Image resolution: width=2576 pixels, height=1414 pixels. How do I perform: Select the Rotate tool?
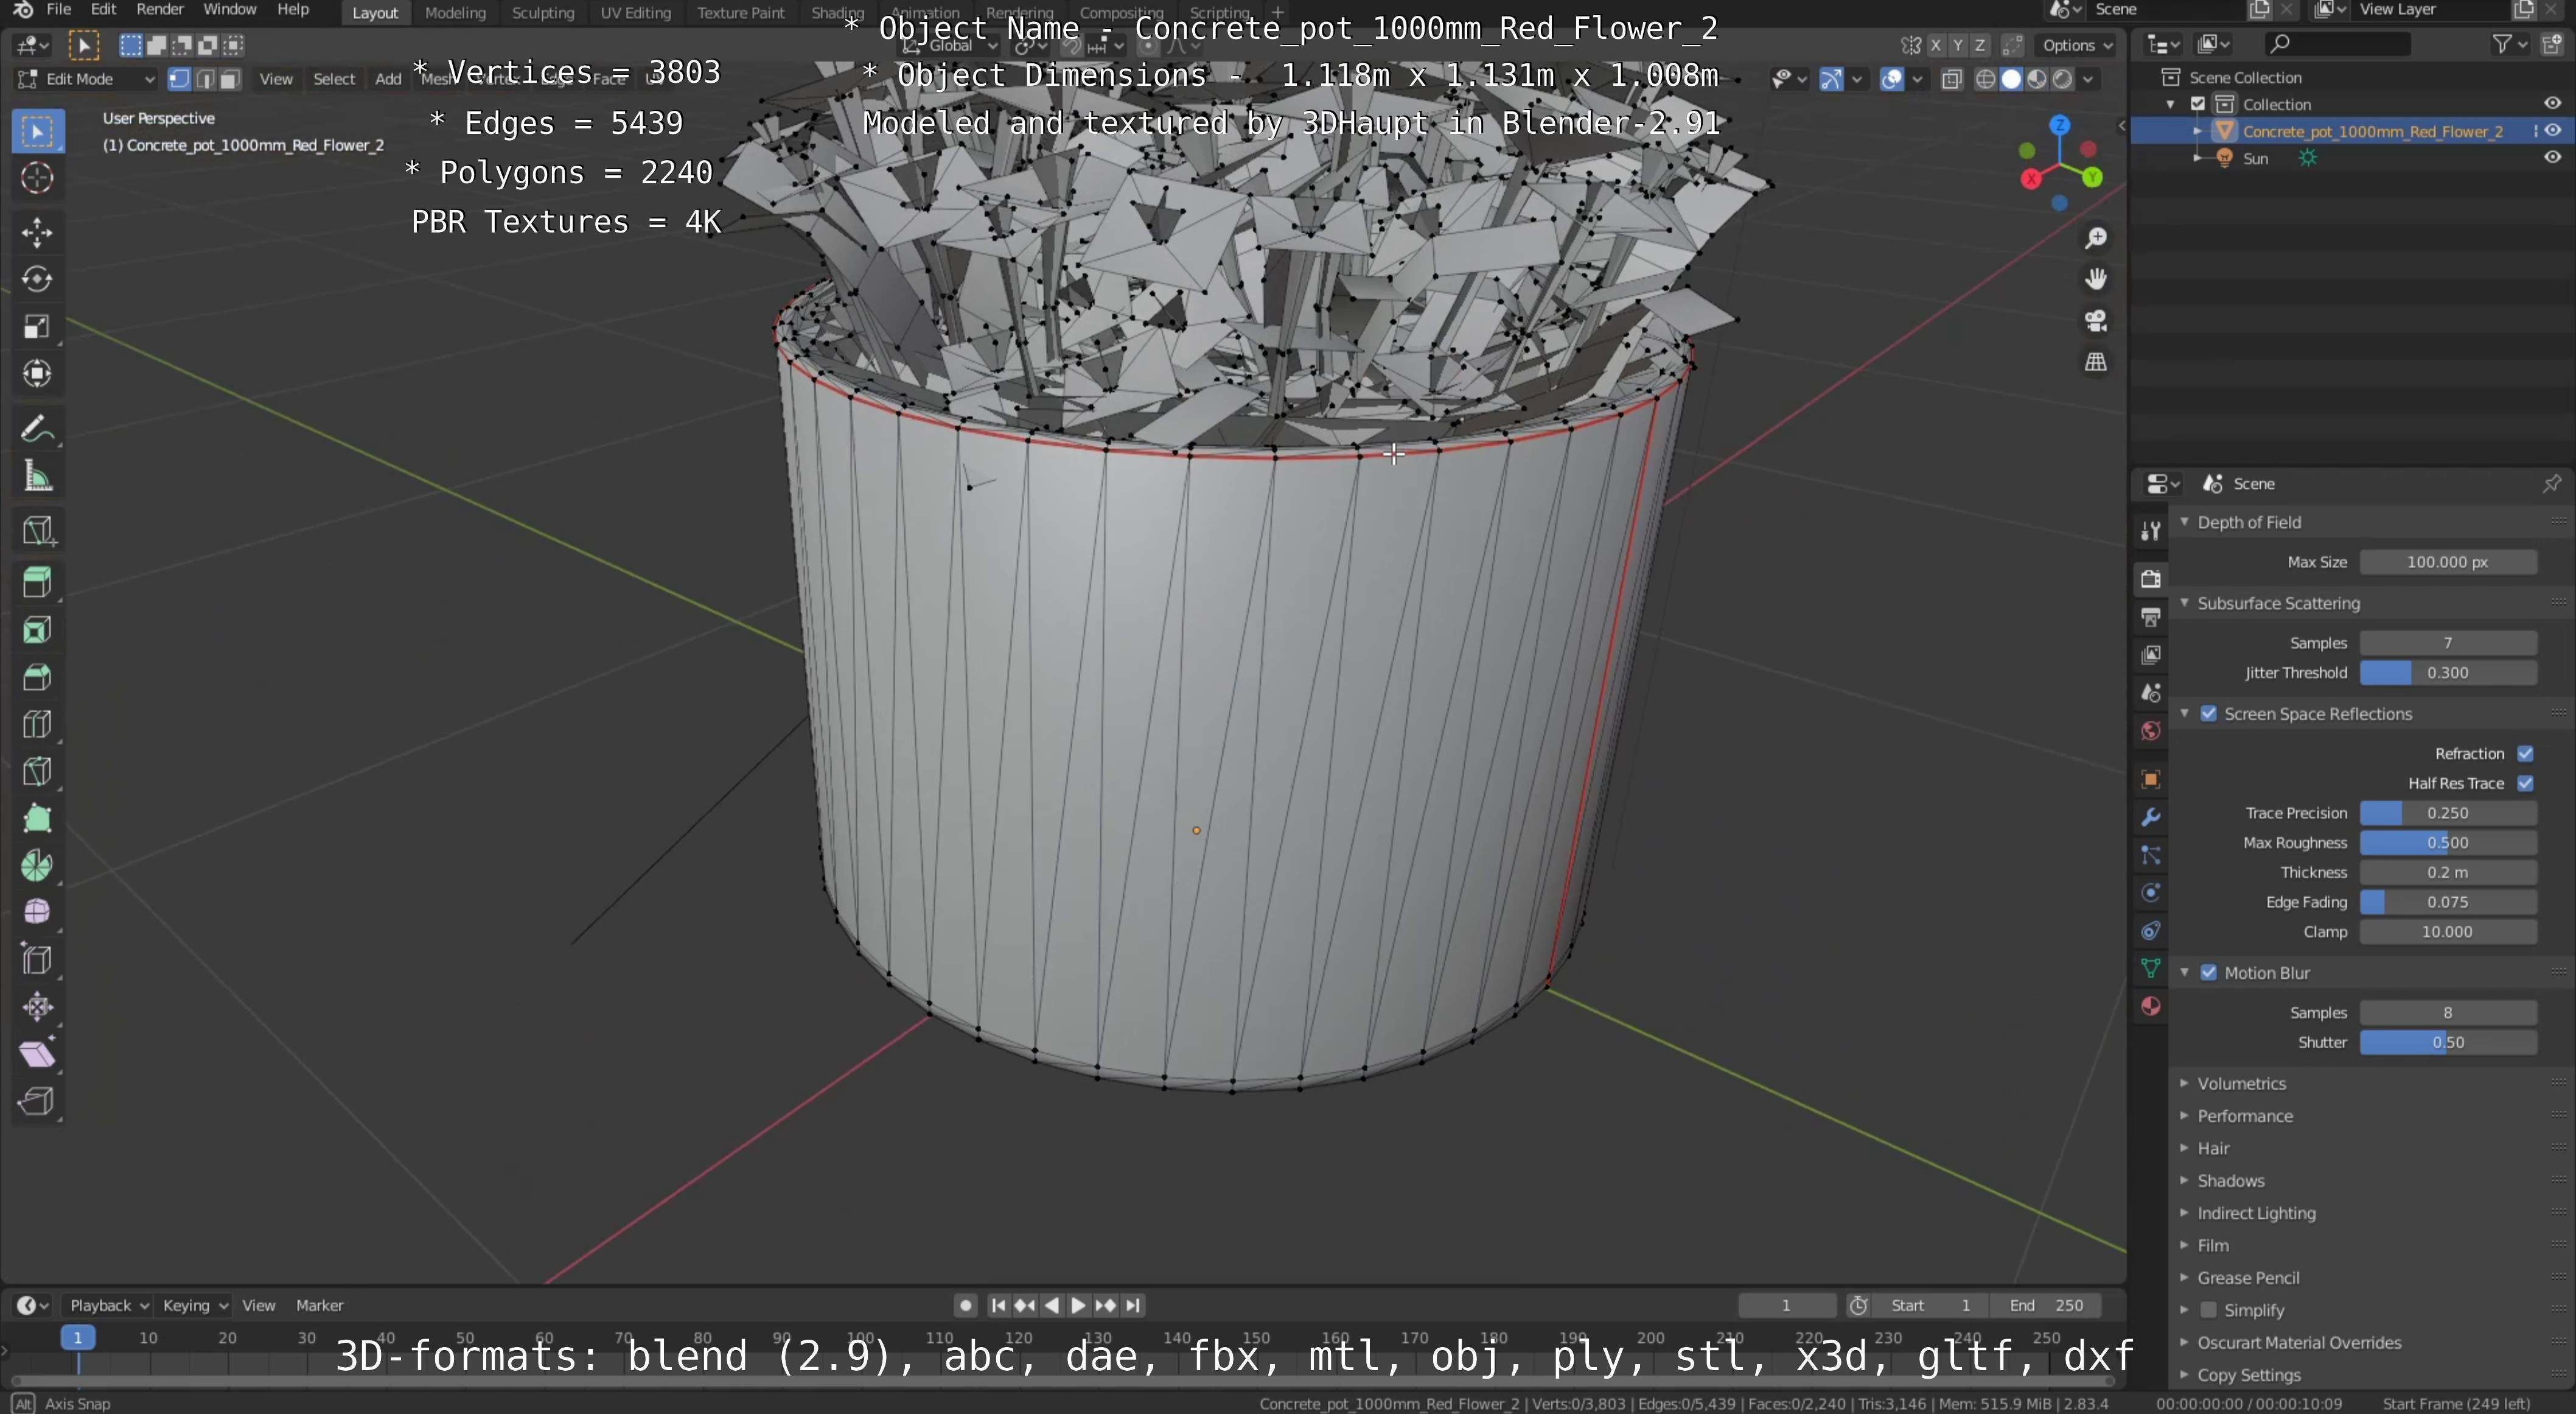point(37,279)
